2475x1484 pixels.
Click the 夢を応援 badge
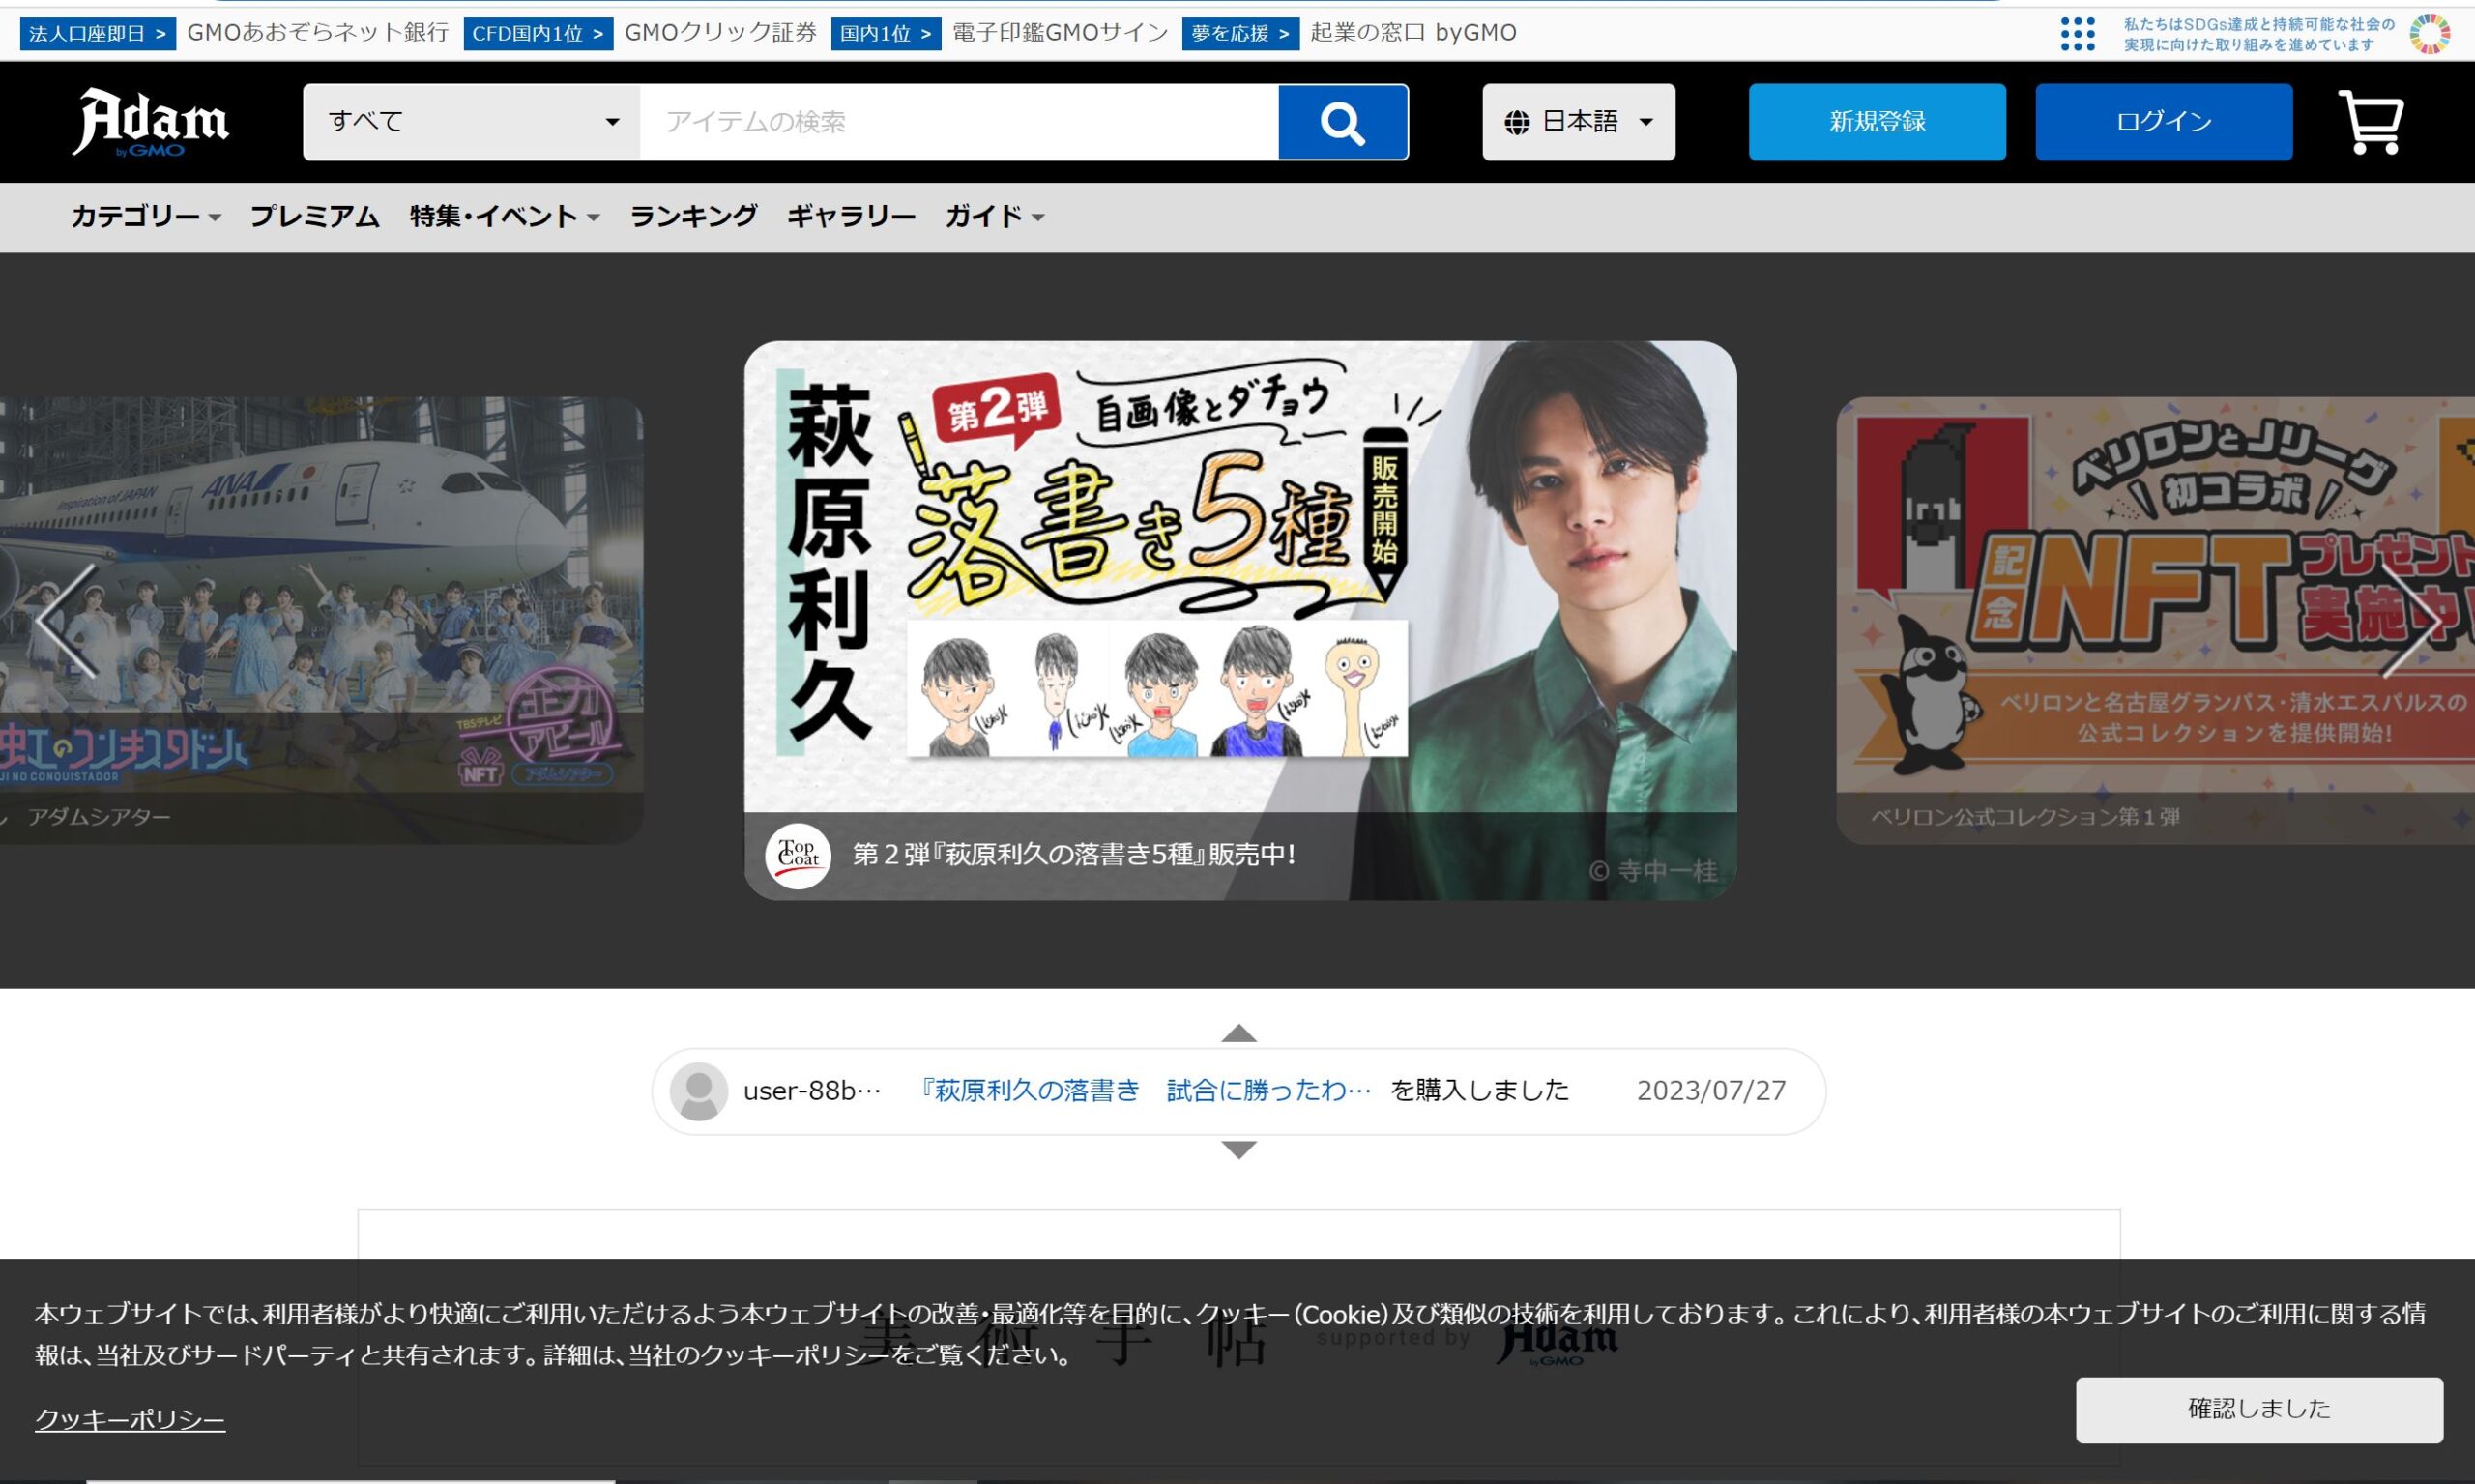[1240, 33]
